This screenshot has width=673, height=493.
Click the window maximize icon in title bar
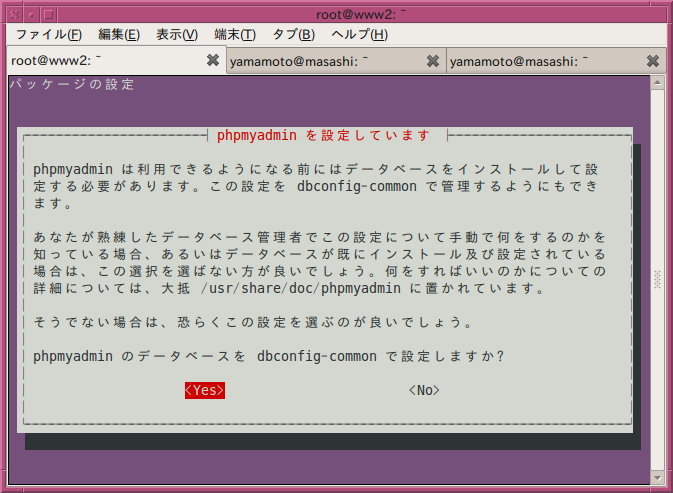tap(49, 15)
